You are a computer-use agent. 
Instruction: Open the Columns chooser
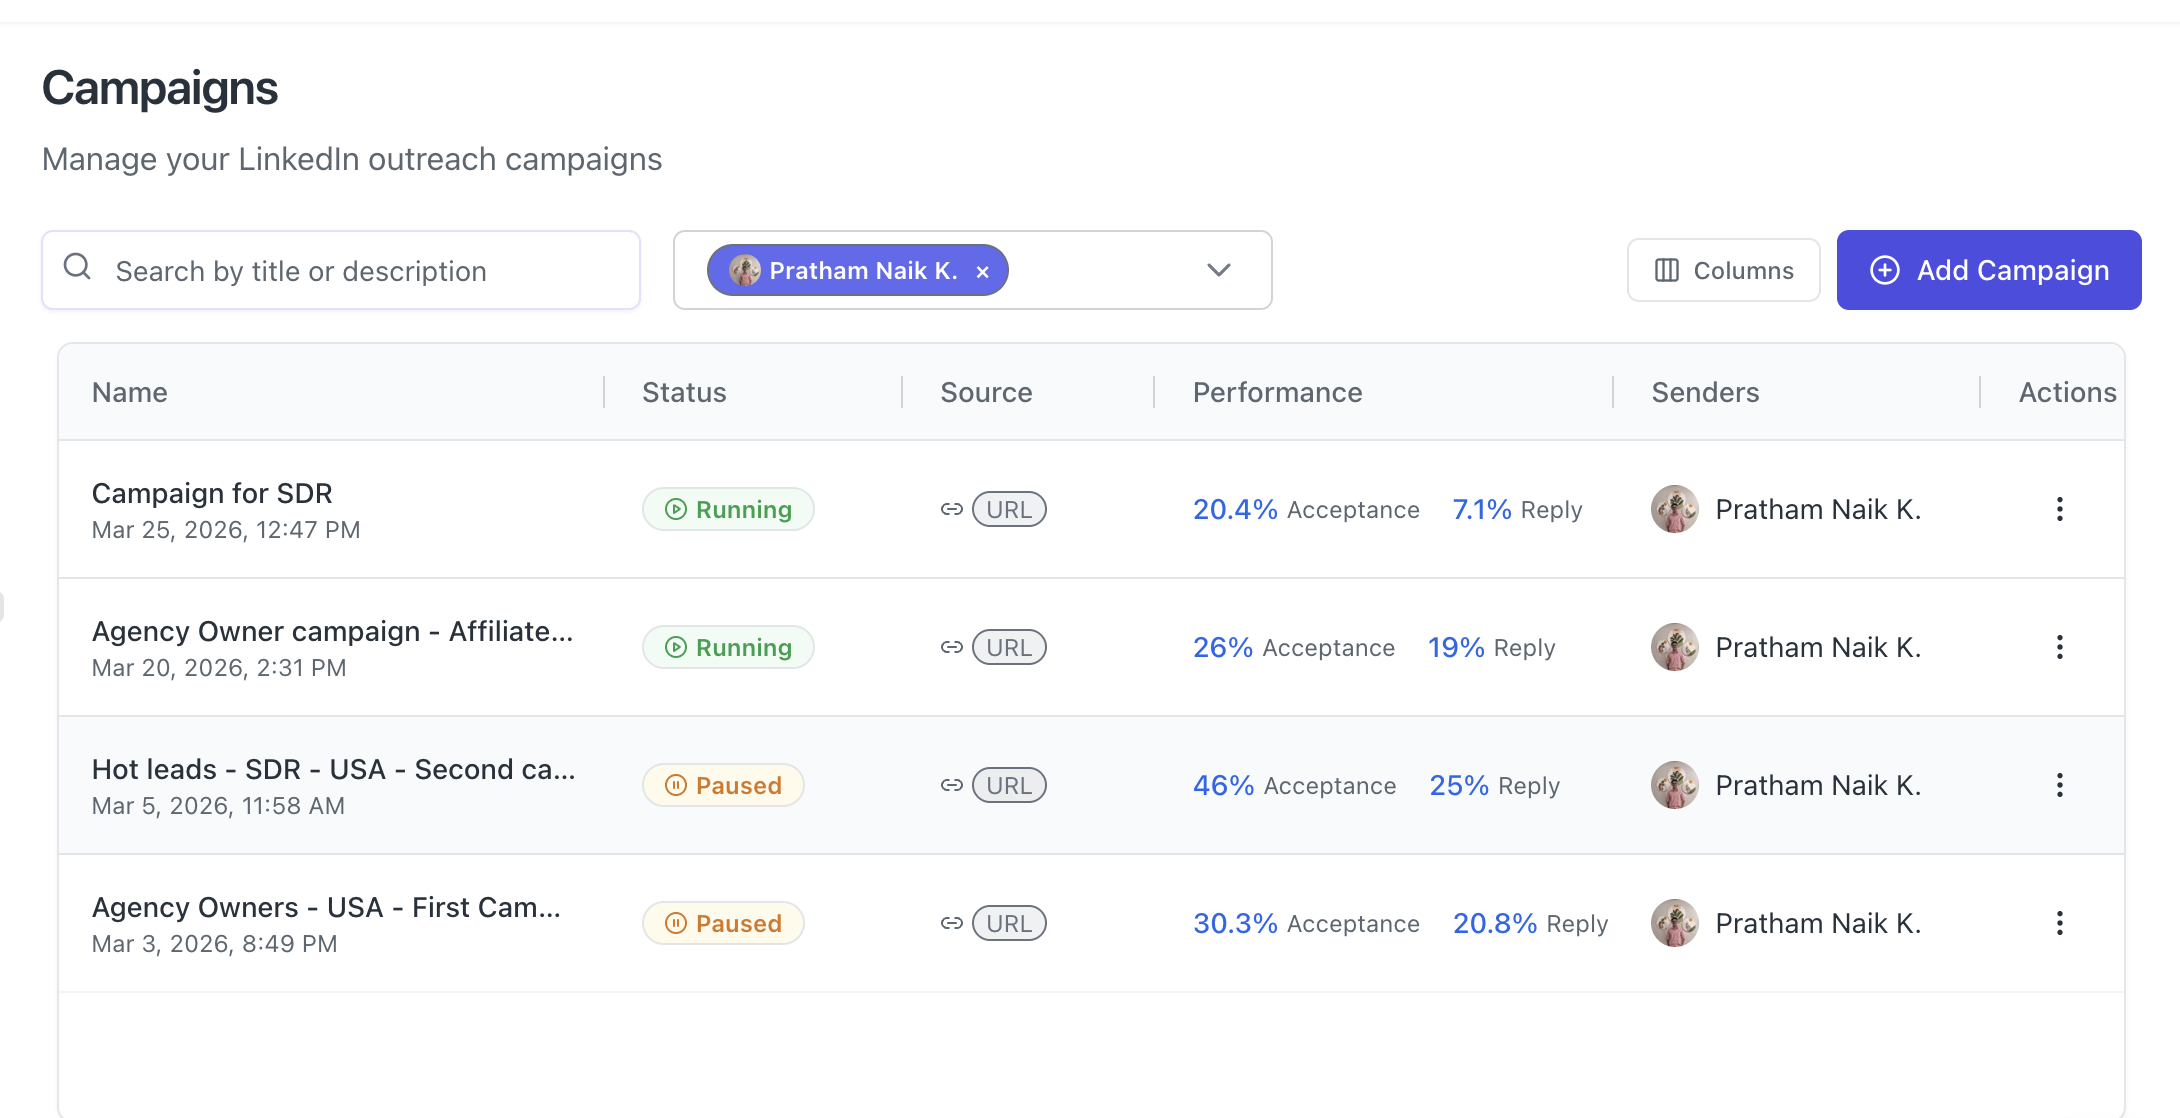tap(1723, 270)
